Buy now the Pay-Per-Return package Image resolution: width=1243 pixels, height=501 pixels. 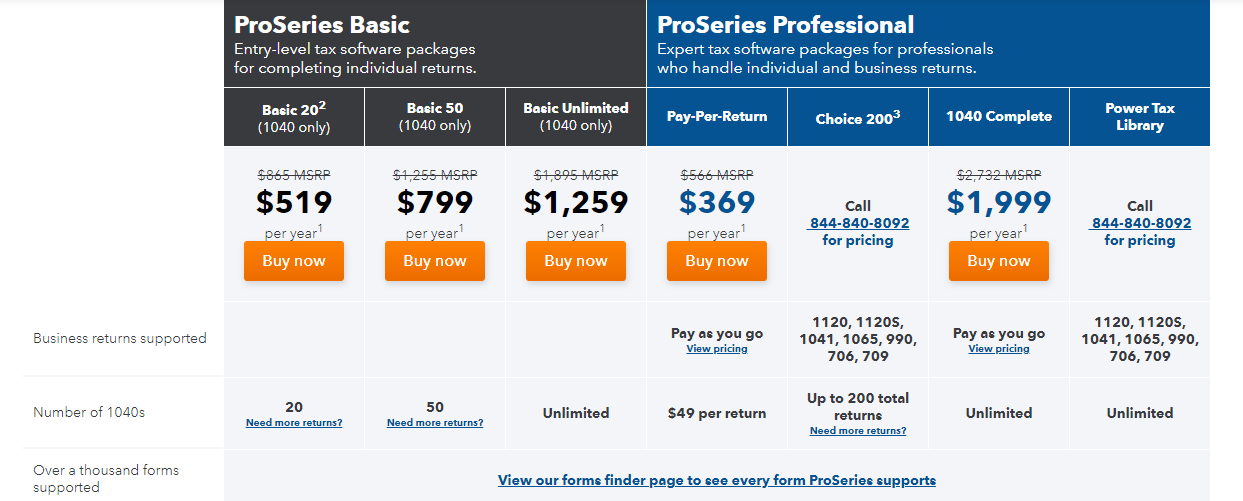click(717, 261)
